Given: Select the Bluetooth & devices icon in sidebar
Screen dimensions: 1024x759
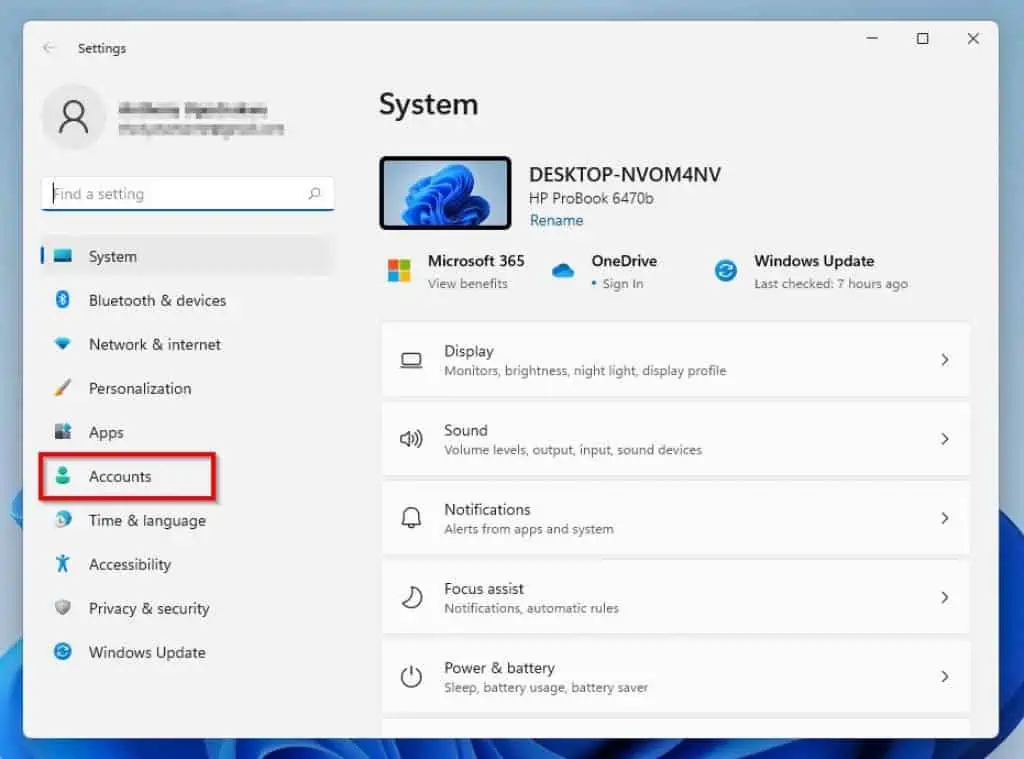Looking at the screenshot, I should pyautogui.click(x=62, y=300).
